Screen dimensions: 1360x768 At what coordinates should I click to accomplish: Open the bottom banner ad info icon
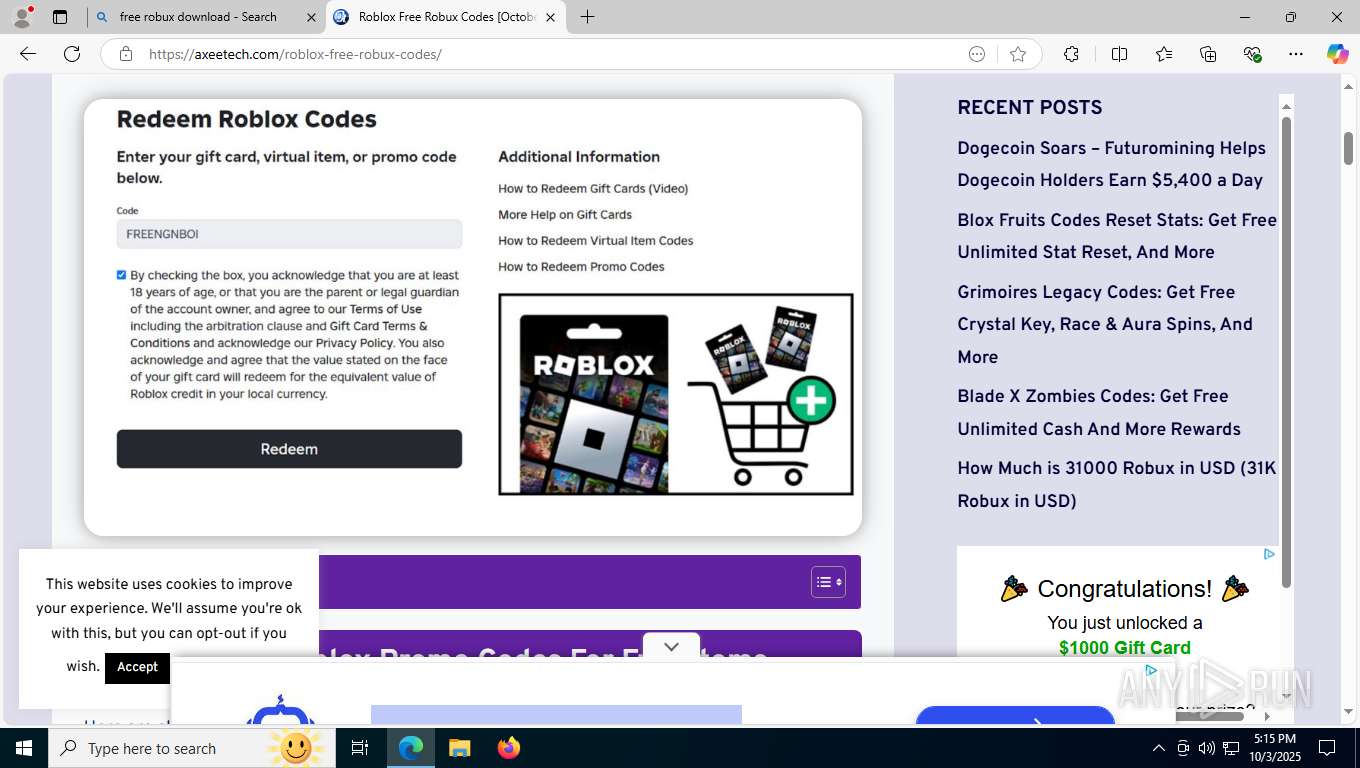click(x=1151, y=671)
